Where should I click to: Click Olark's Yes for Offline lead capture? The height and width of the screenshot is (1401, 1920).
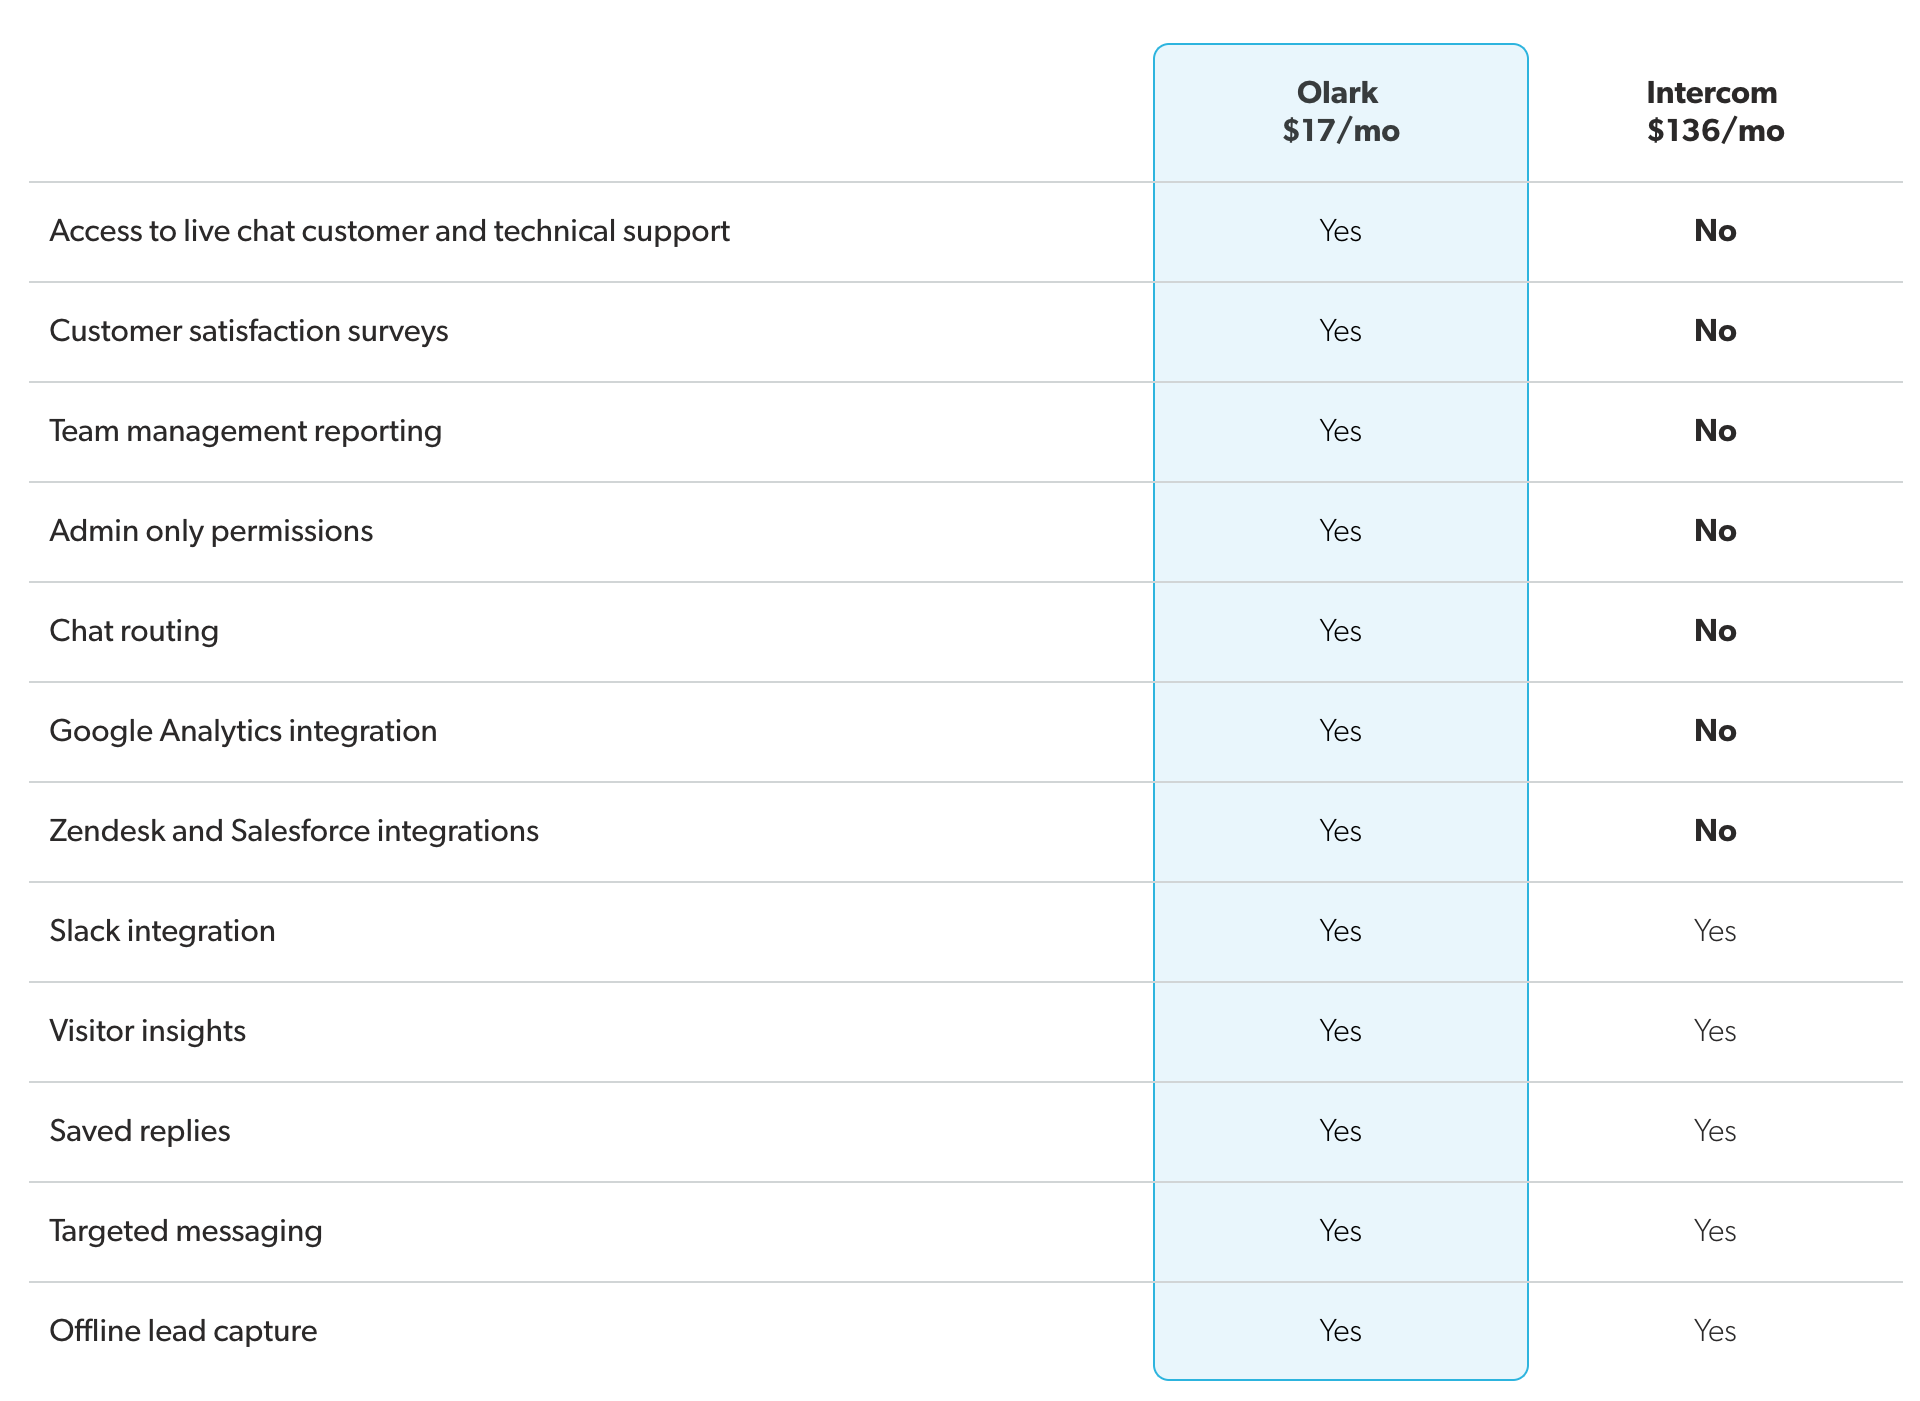[1340, 1331]
